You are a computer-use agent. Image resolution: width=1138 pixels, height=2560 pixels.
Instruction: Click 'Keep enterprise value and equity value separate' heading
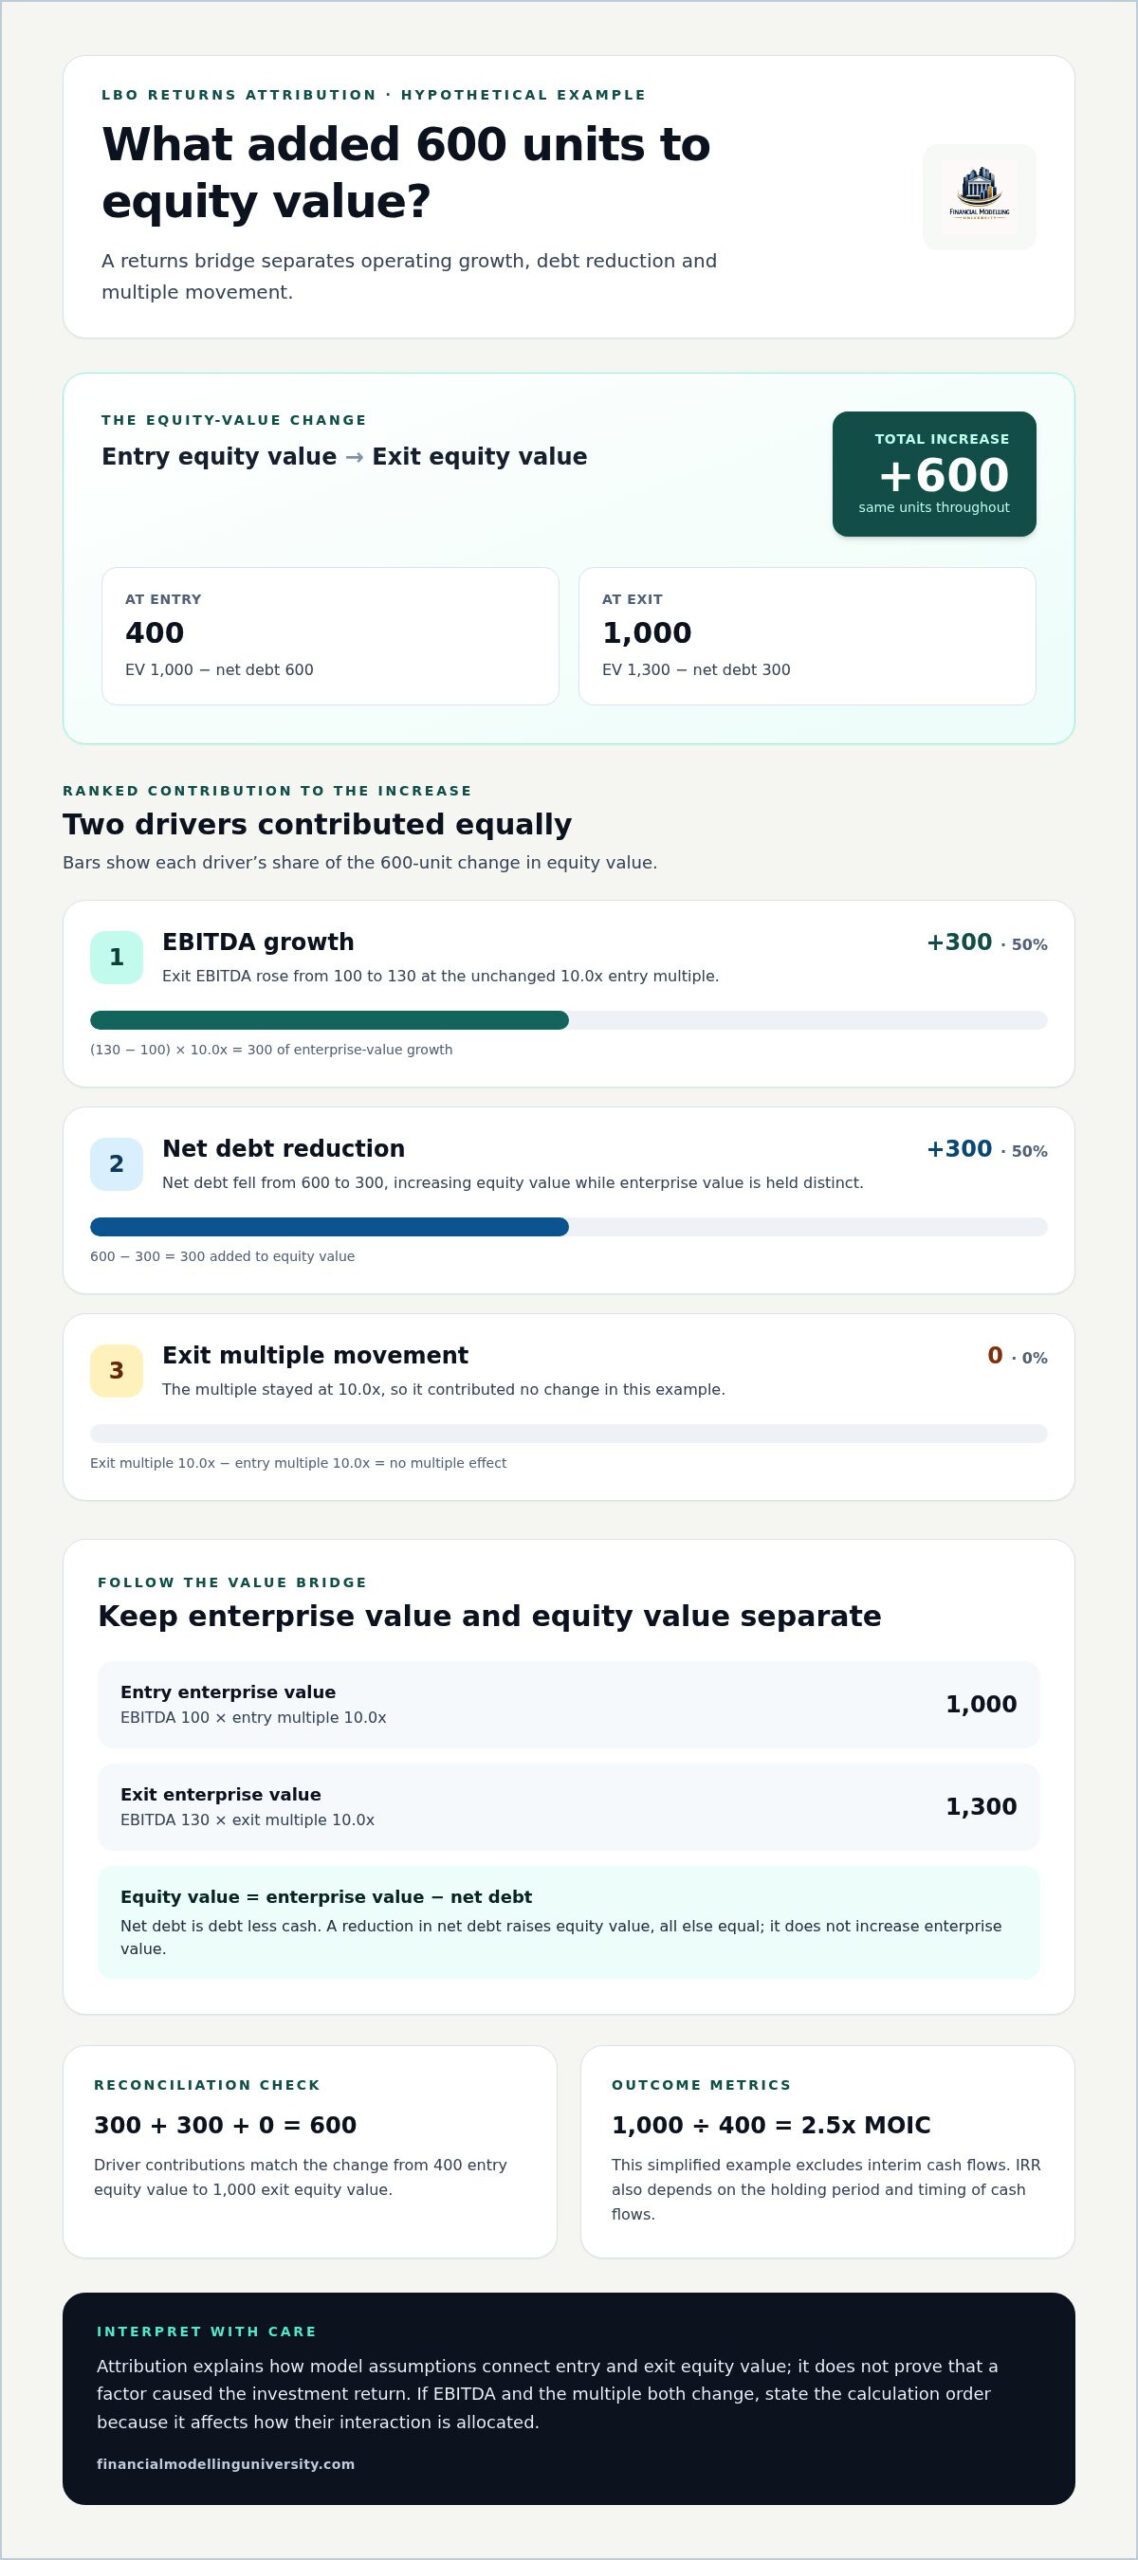(x=490, y=1616)
